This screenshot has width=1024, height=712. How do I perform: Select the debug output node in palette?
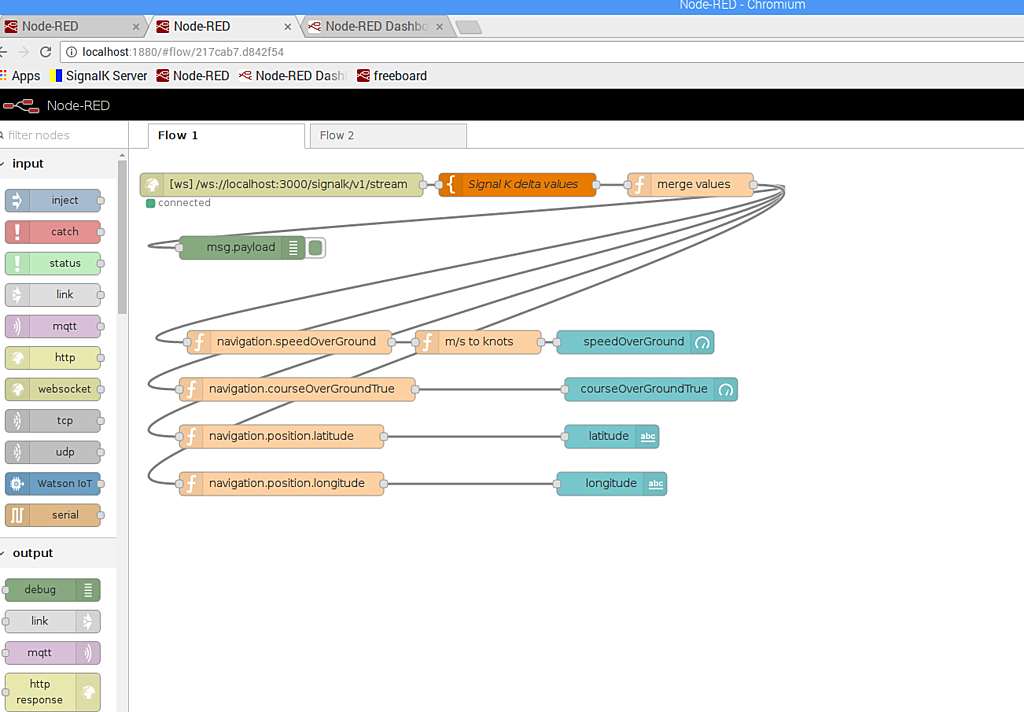click(x=53, y=590)
